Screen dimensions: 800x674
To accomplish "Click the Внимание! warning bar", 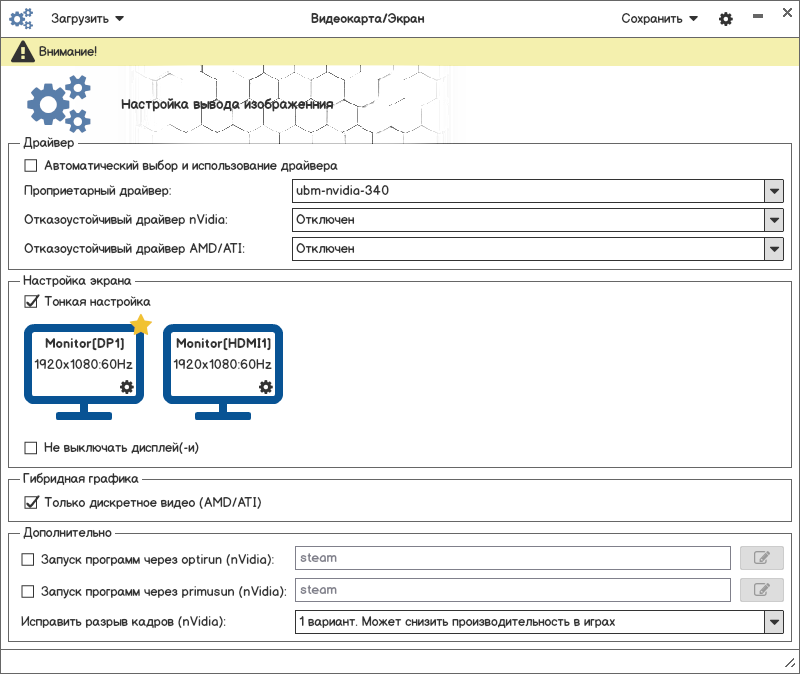I will point(400,52).
